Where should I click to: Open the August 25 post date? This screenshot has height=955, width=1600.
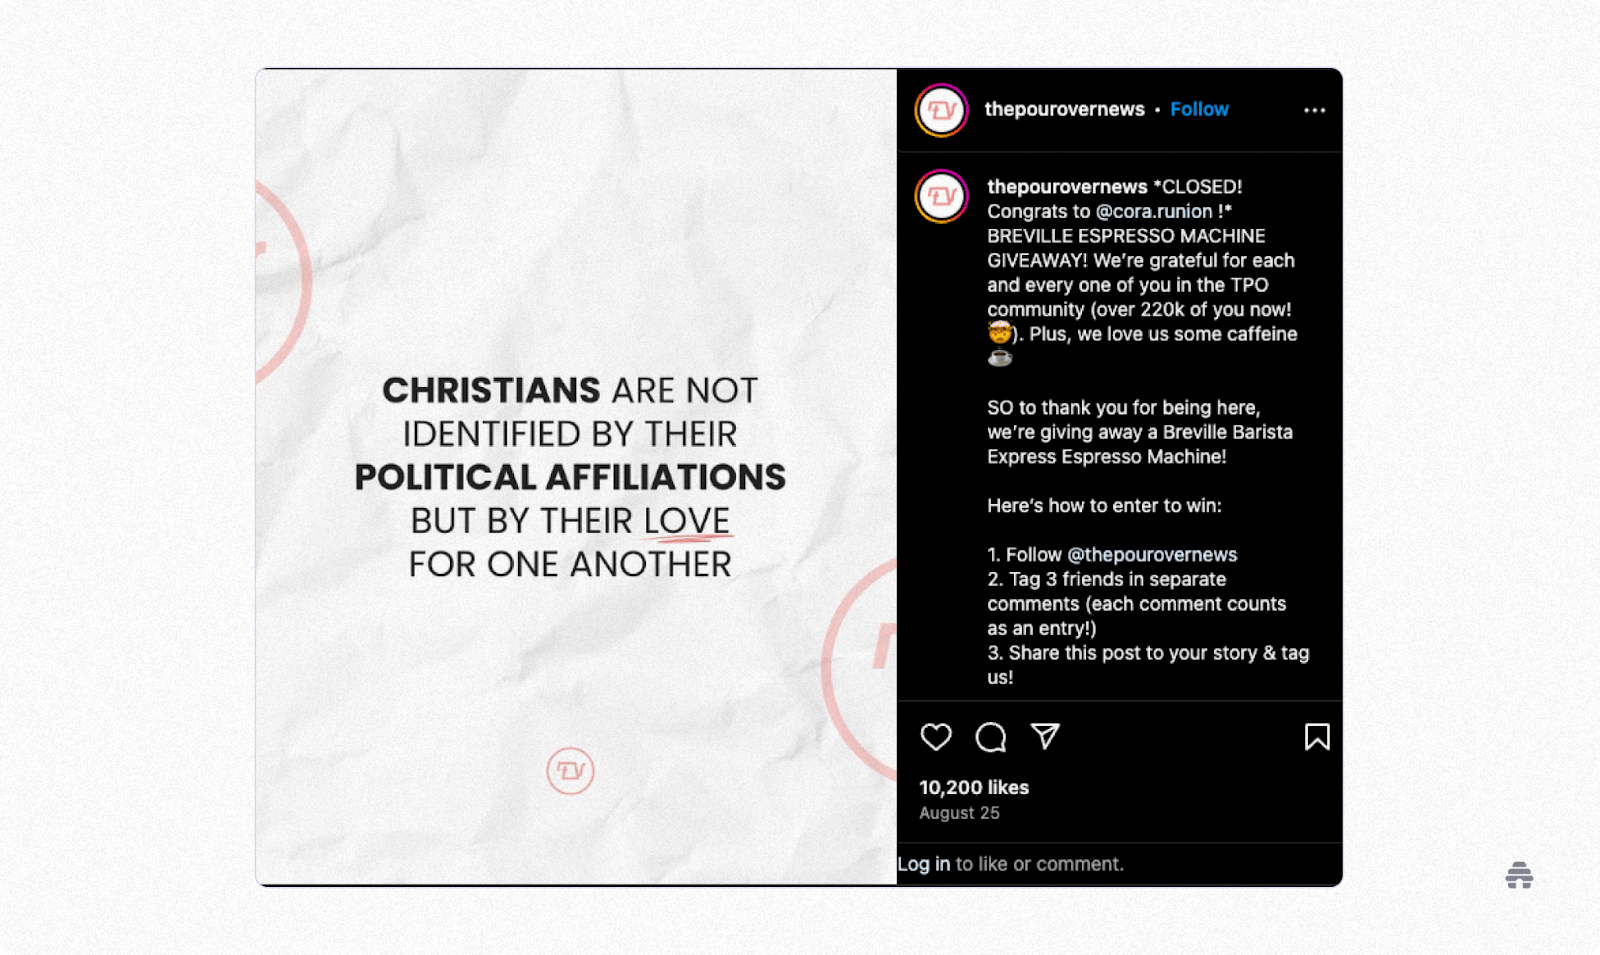[x=959, y=813]
